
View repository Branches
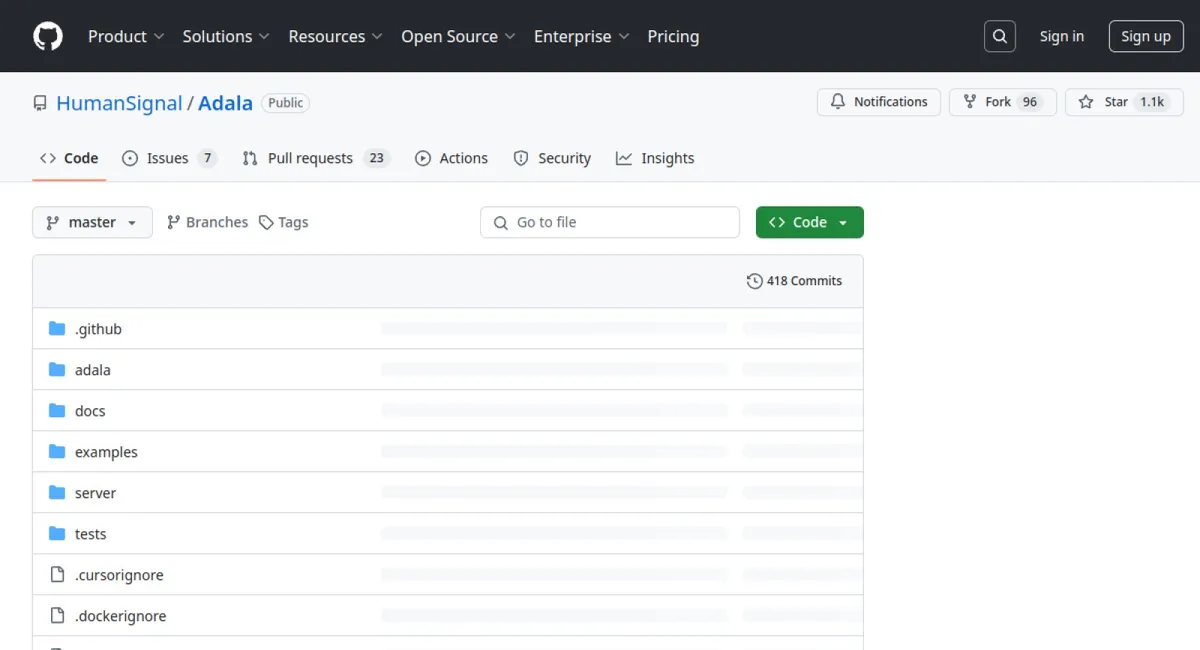point(207,222)
